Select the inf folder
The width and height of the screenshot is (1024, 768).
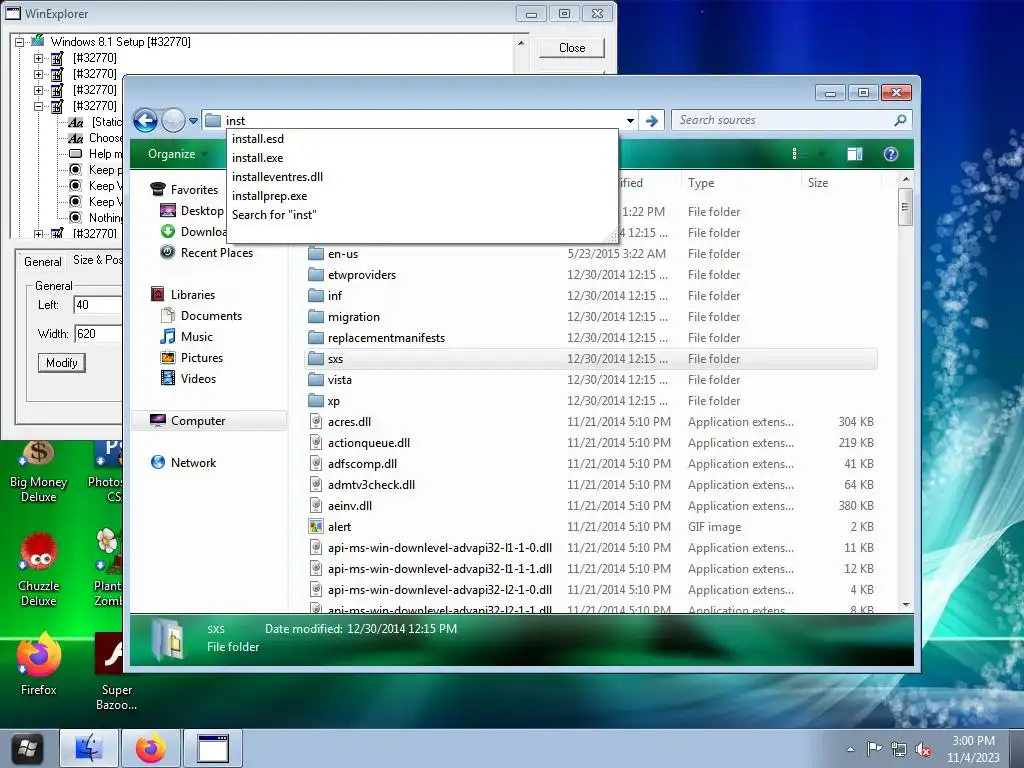tap(334, 296)
